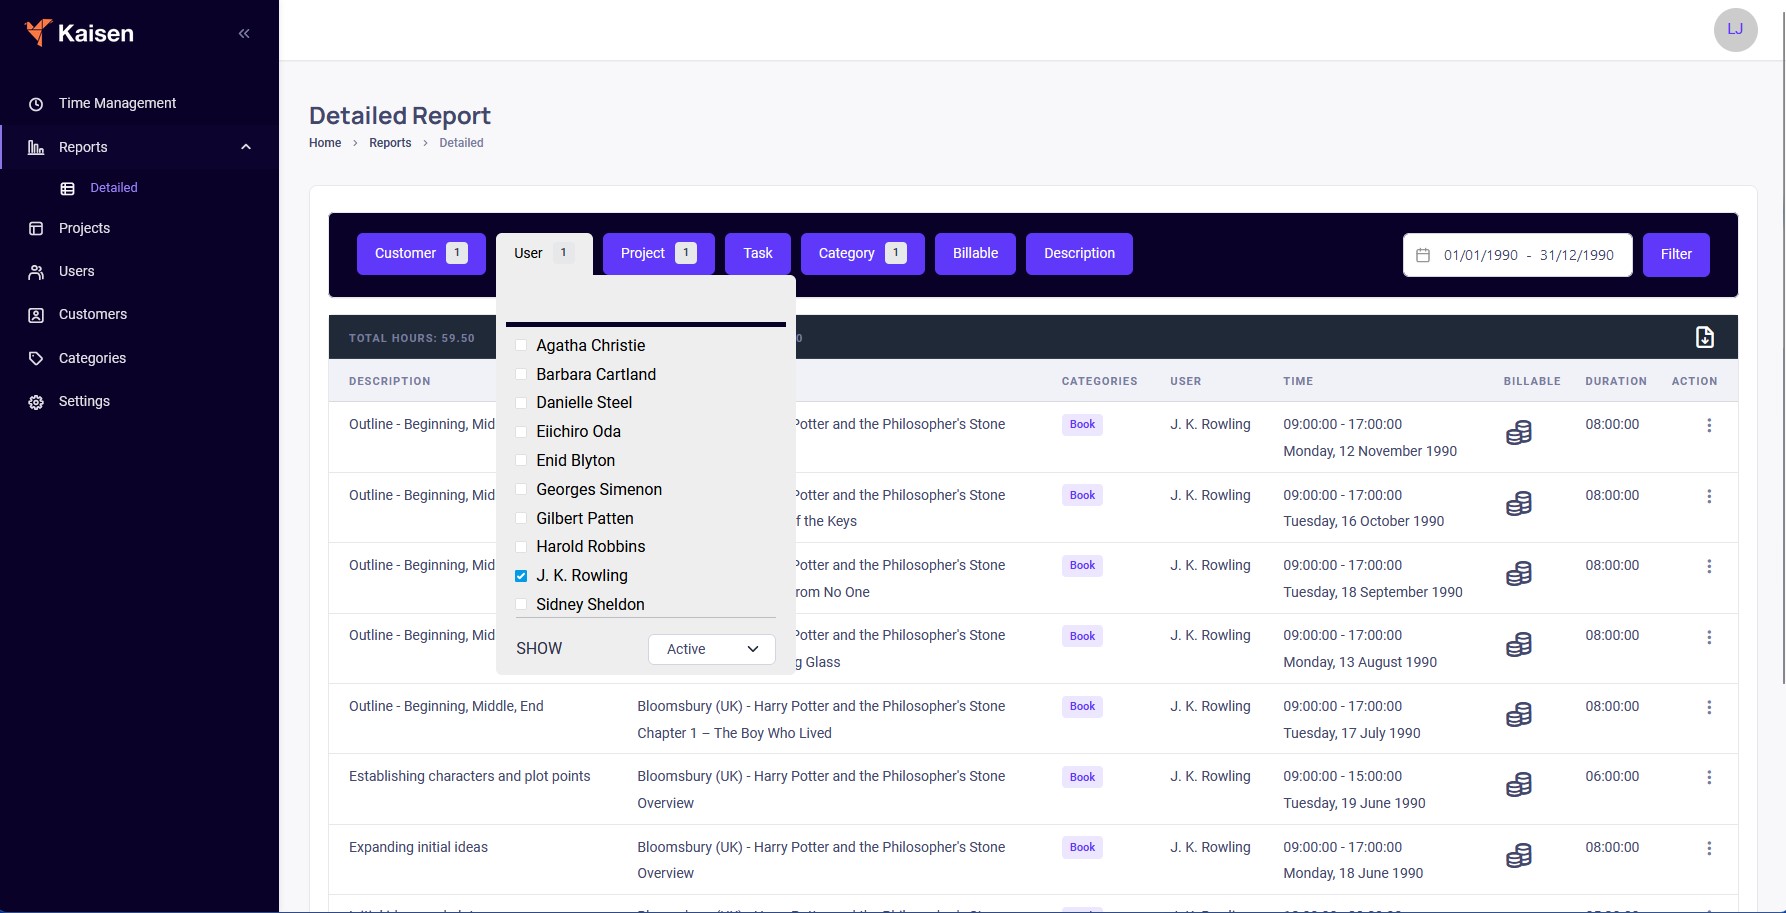The height and width of the screenshot is (913, 1786).
Task: Open the LJ user avatar menu
Action: coord(1735,29)
